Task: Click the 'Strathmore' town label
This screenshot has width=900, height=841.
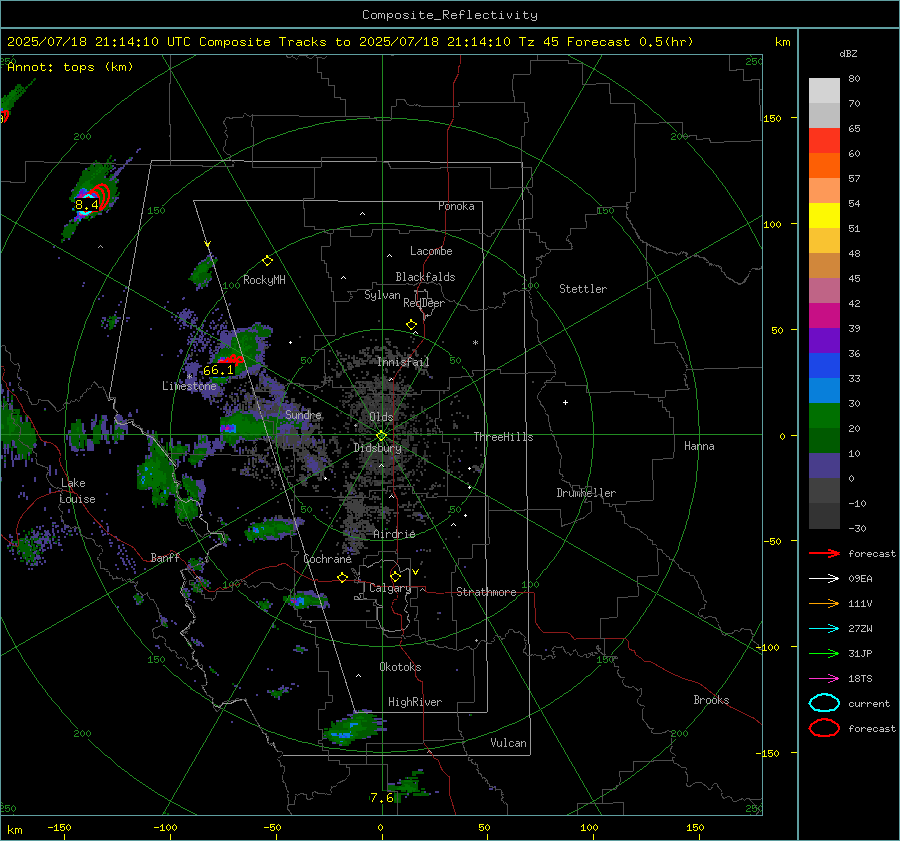Action: coord(486,592)
